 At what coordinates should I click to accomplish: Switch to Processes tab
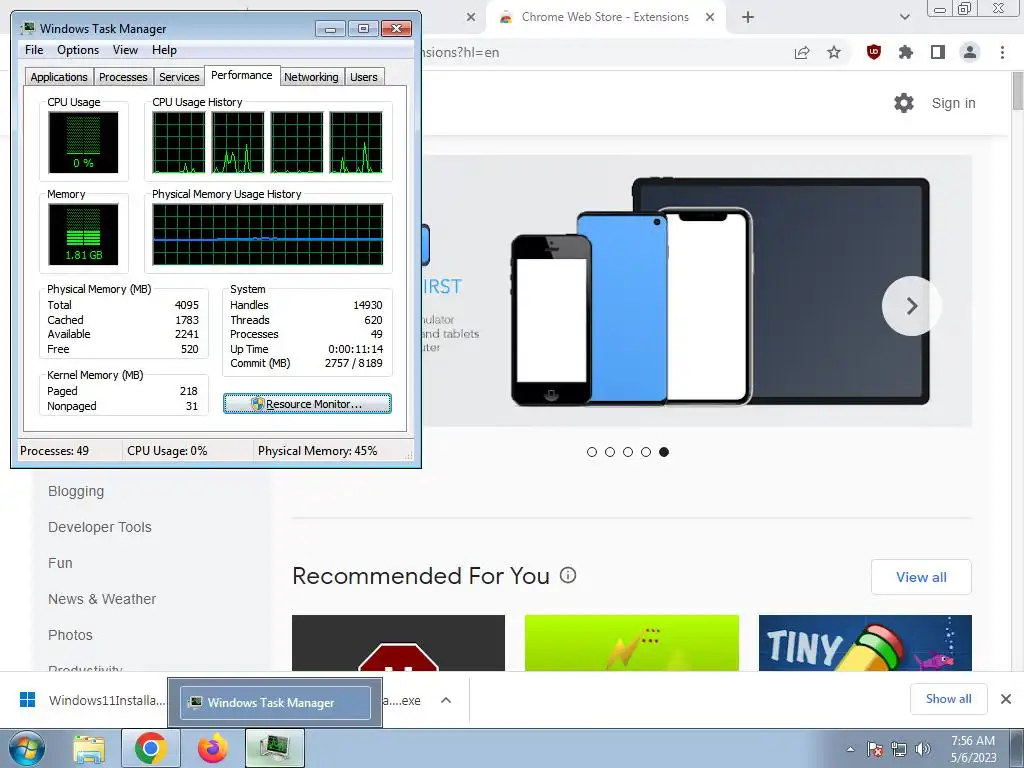(x=123, y=77)
